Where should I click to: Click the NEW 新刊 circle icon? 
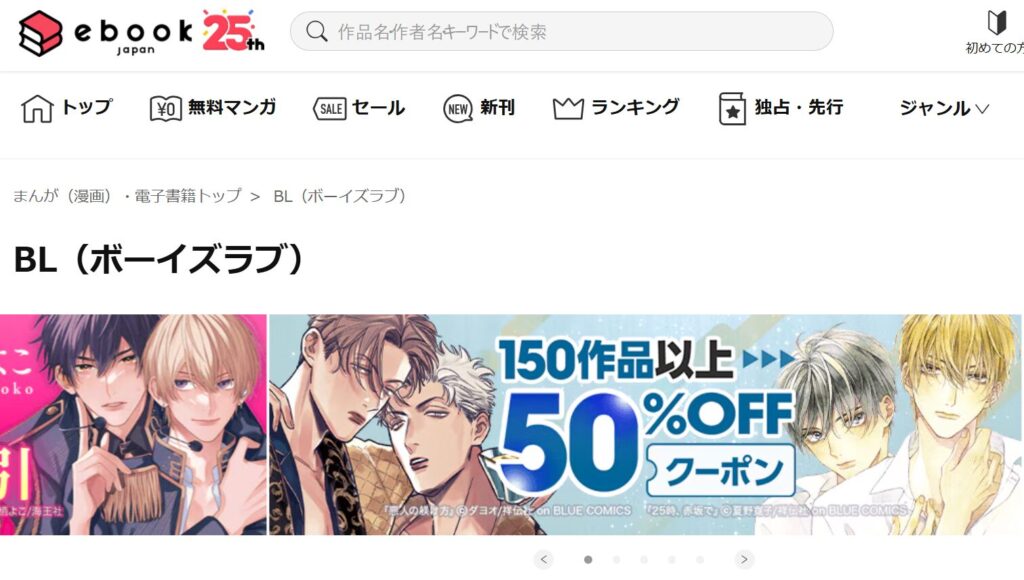click(x=458, y=108)
